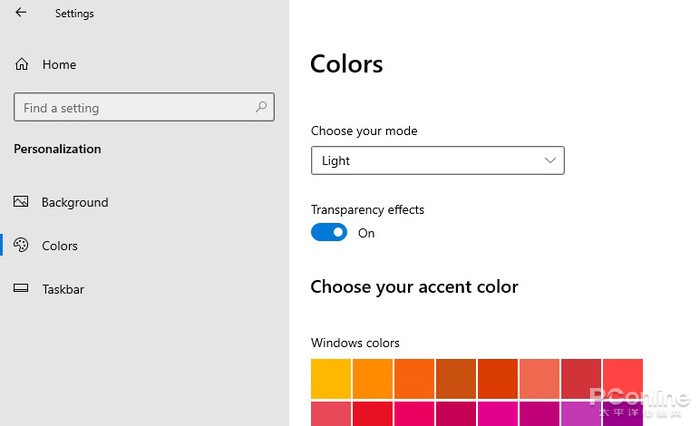Select Colors in Personalization sidebar
The image size is (700, 426).
tap(59, 246)
